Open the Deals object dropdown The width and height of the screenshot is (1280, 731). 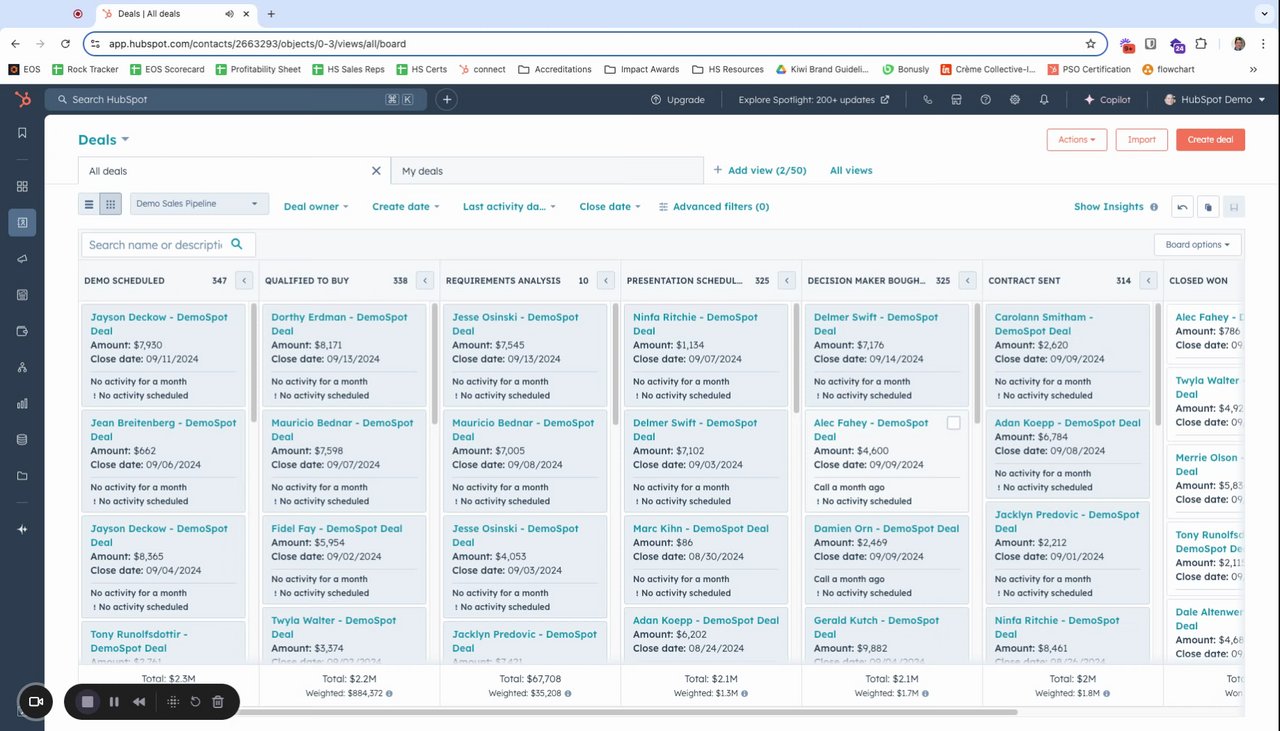pyautogui.click(x=104, y=140)
